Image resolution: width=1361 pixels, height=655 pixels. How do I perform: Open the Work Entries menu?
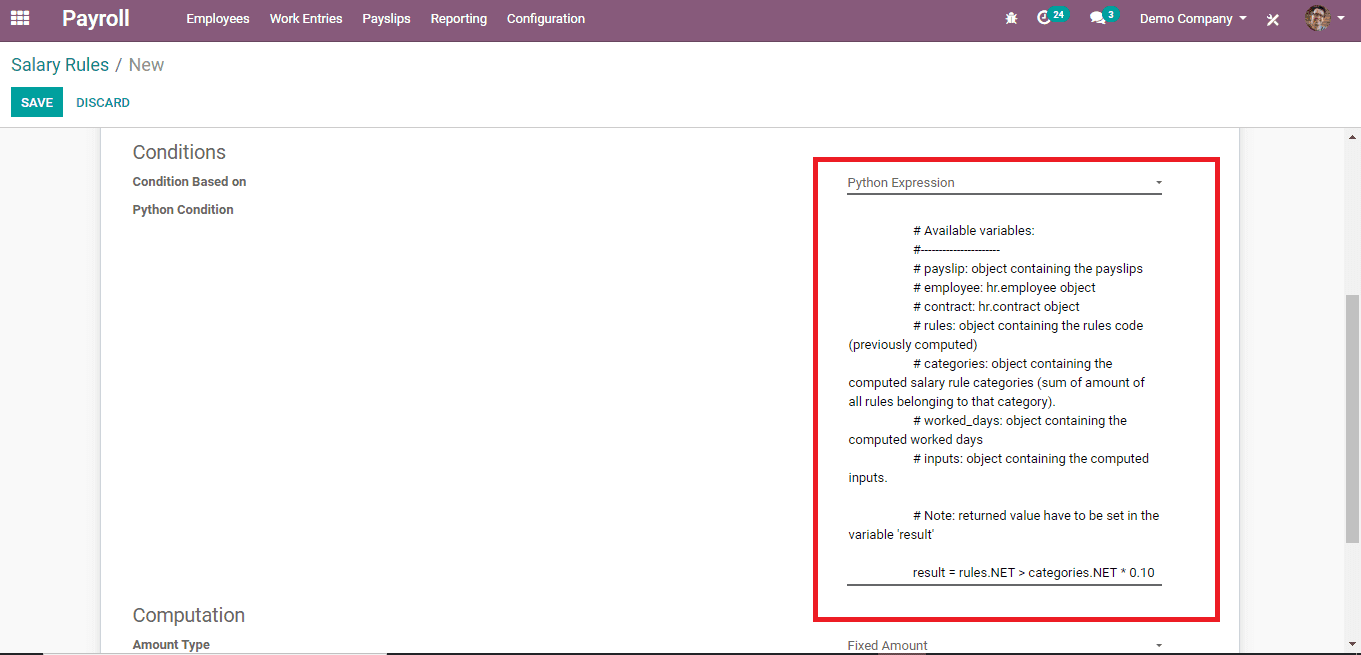(x=306, y=18)
